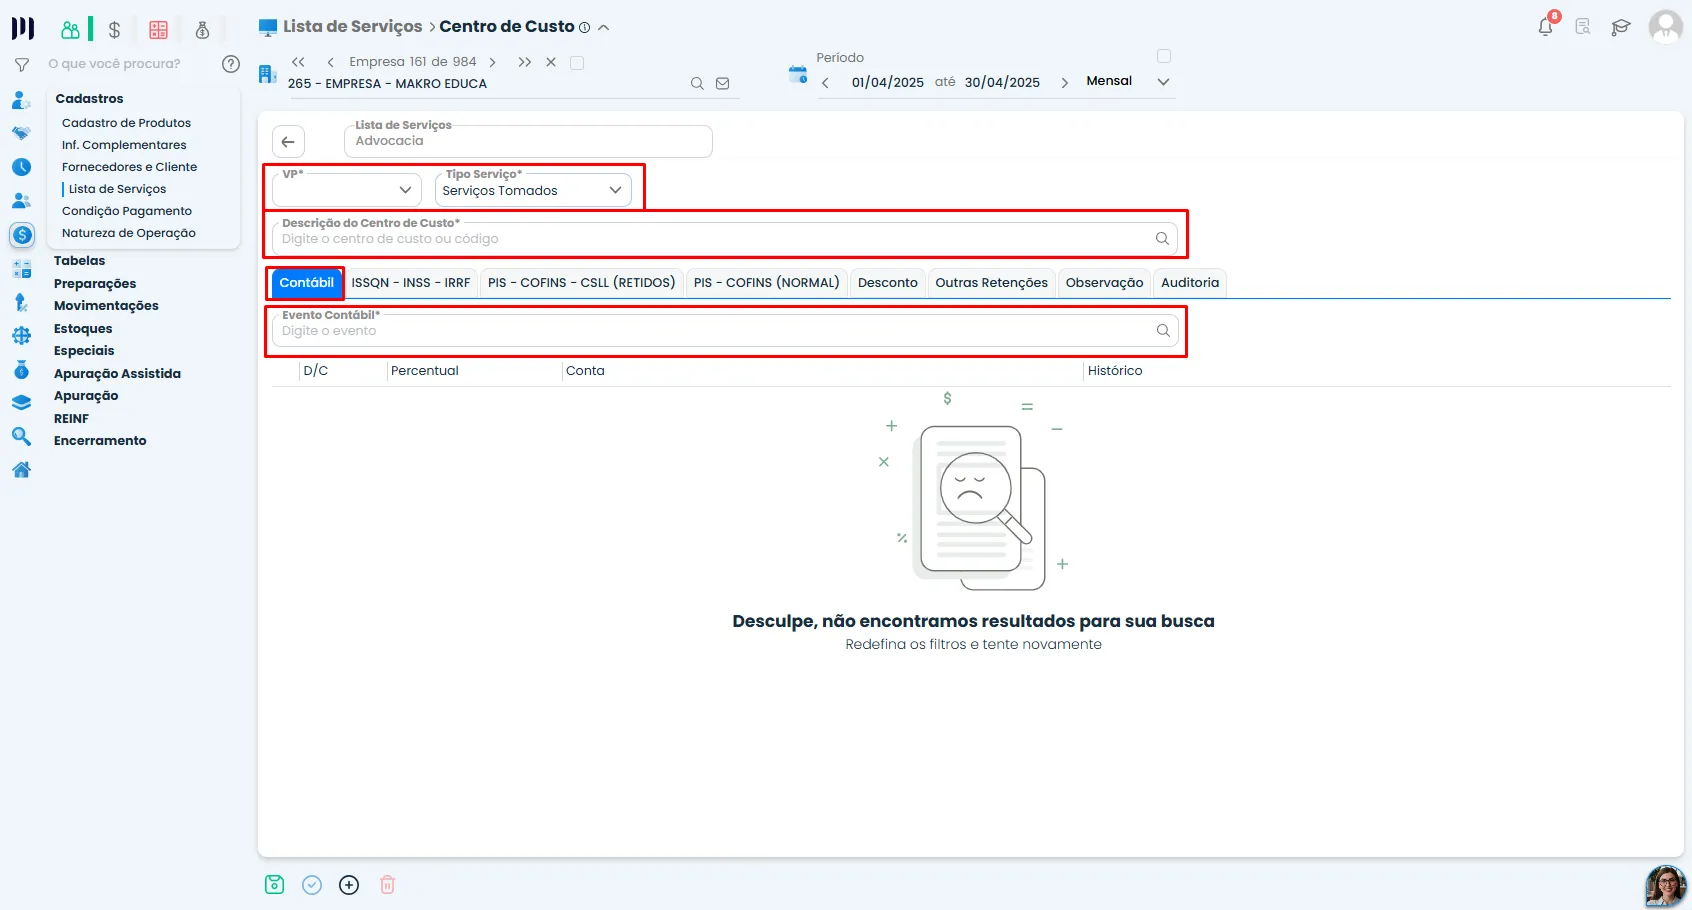The image size is (1692, 910).
Task: Select the Desconto tab
Action: coord(888,283)
